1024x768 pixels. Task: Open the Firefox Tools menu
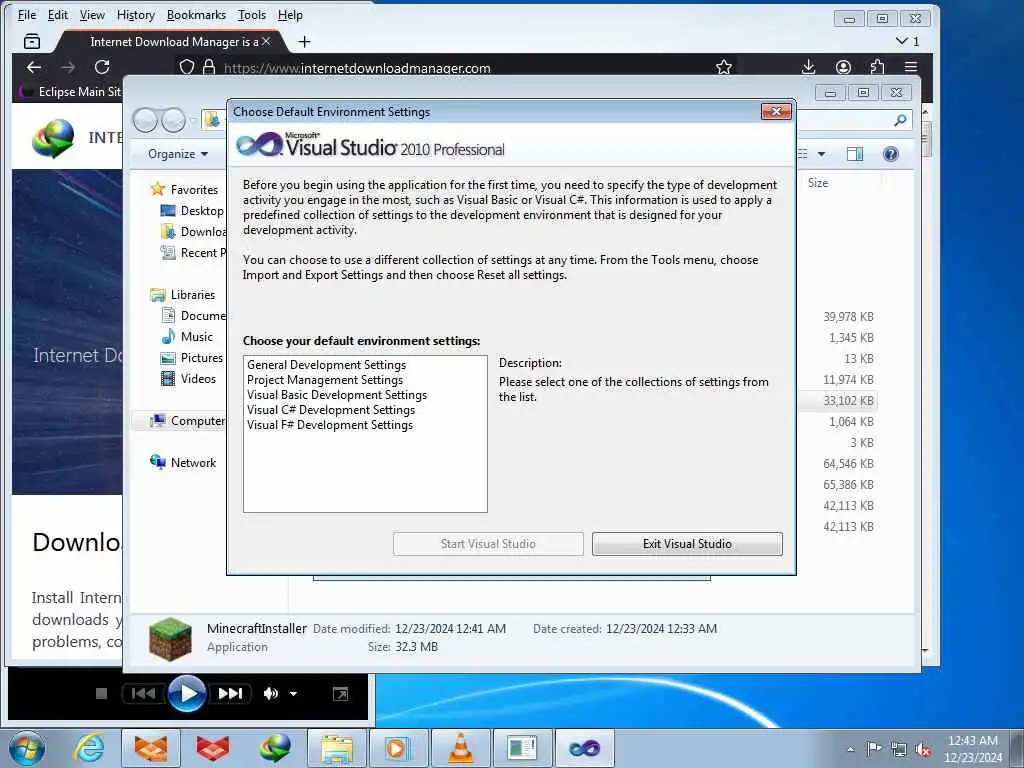click(251, 14)
